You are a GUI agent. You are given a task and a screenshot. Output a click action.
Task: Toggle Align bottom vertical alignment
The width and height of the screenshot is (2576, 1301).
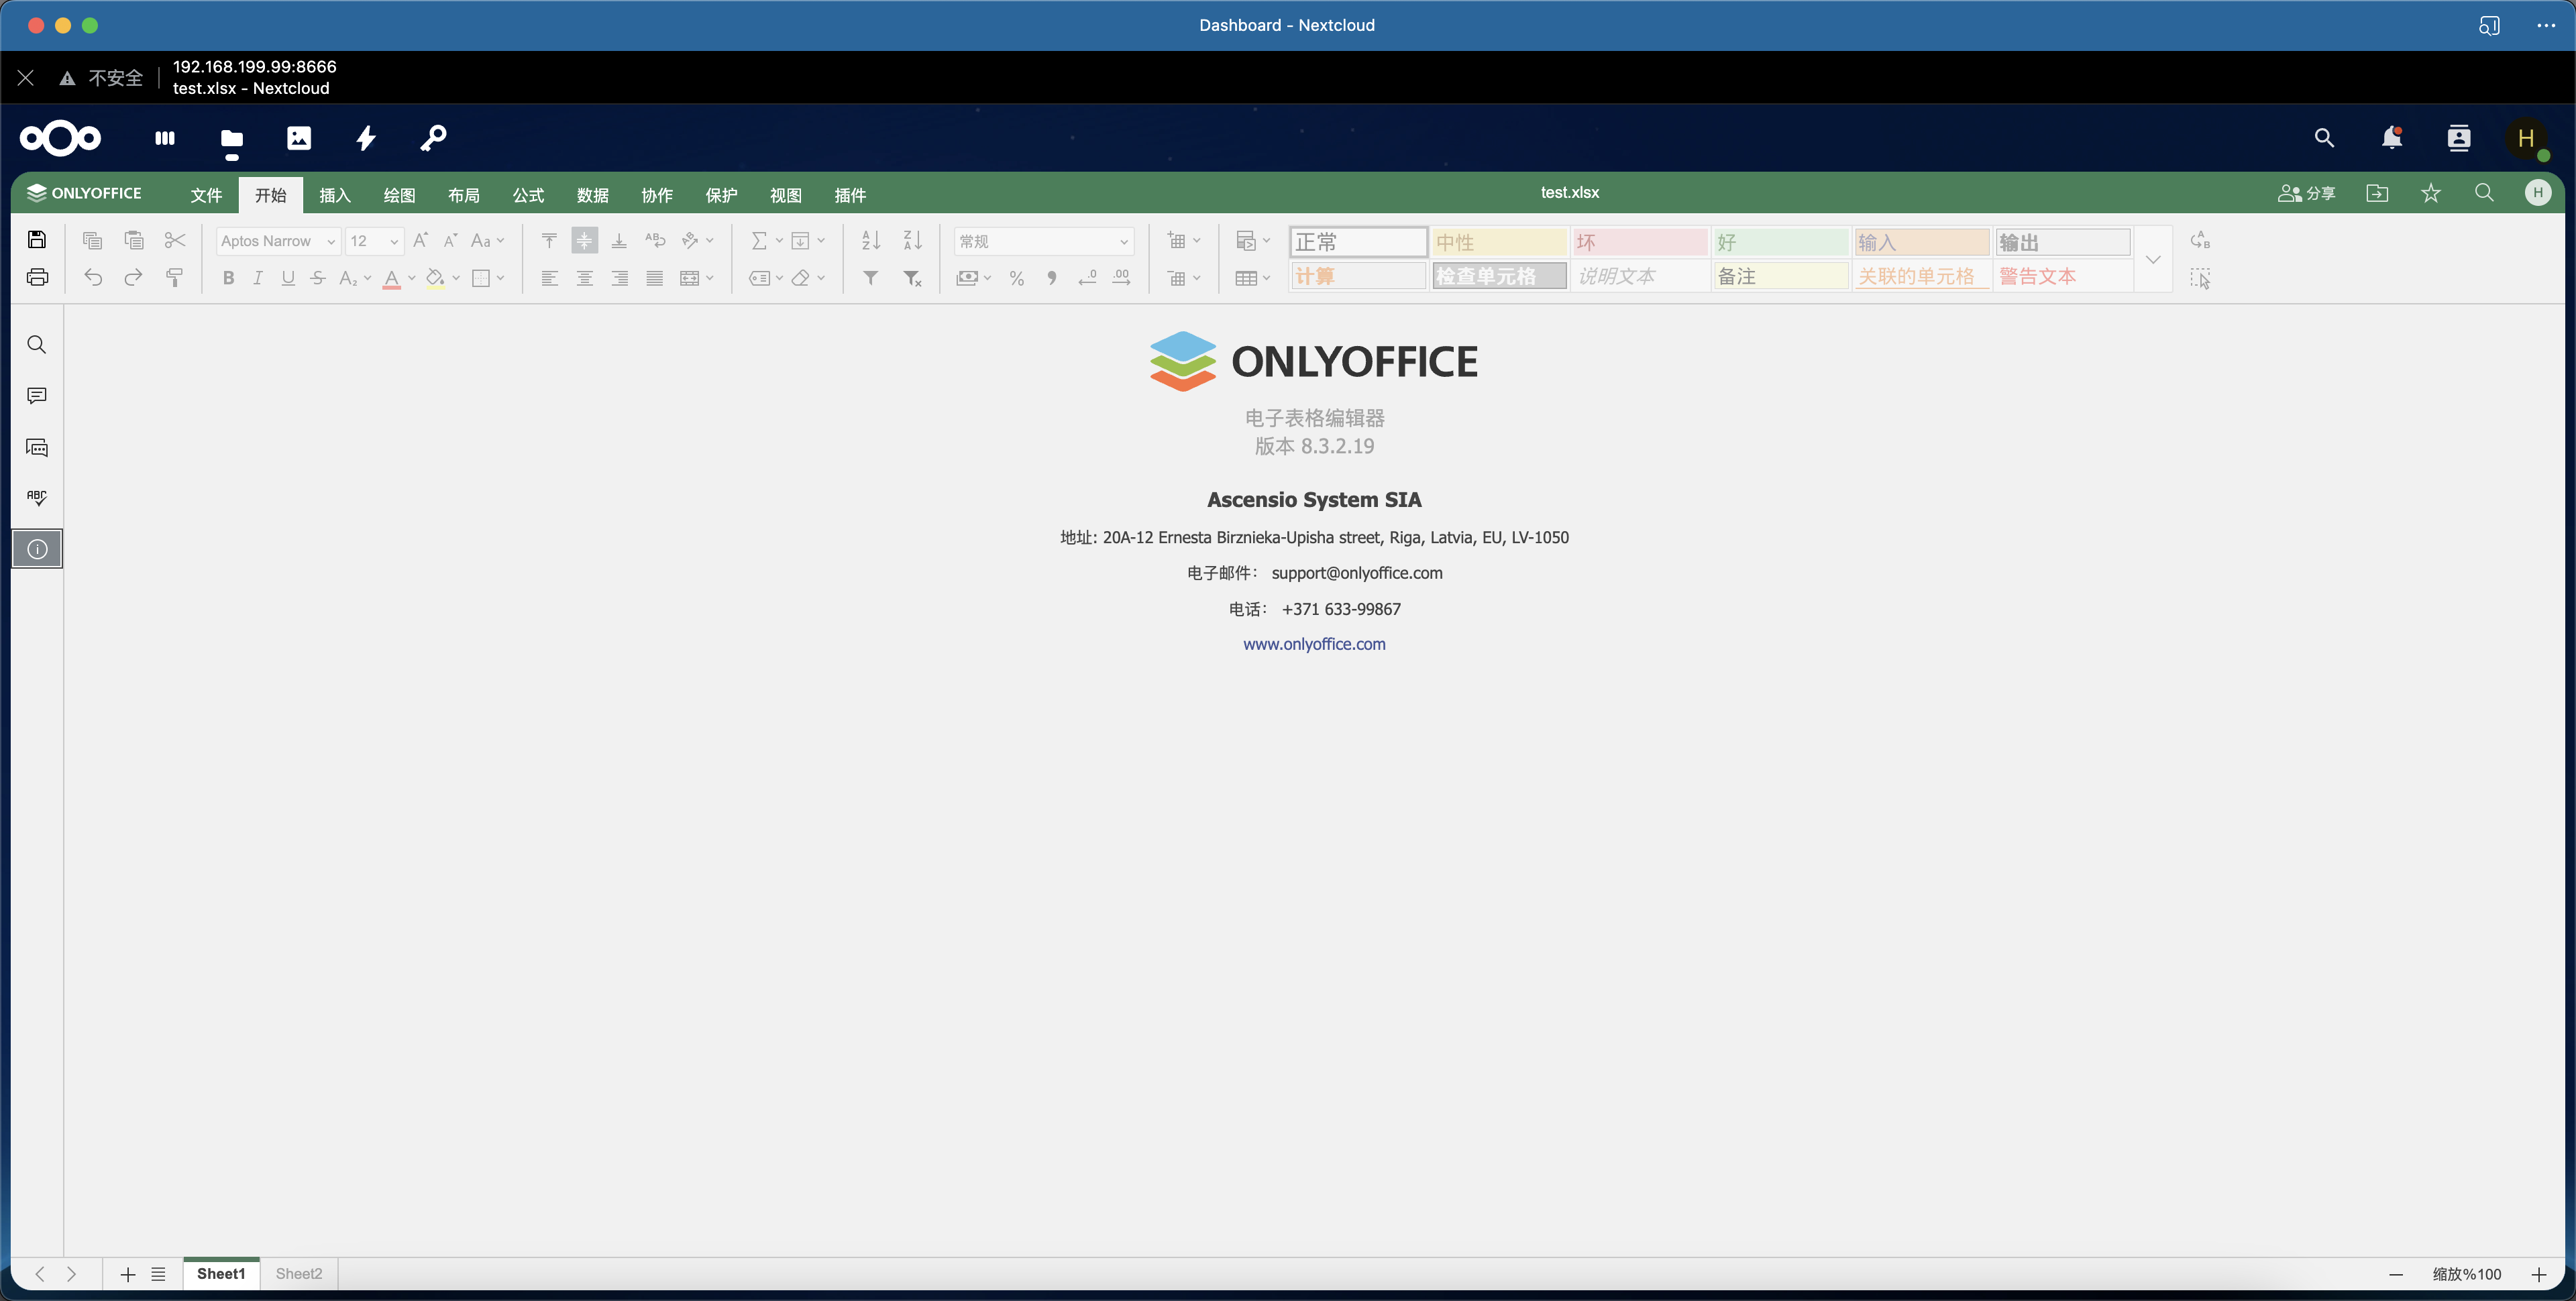(619, 240)
